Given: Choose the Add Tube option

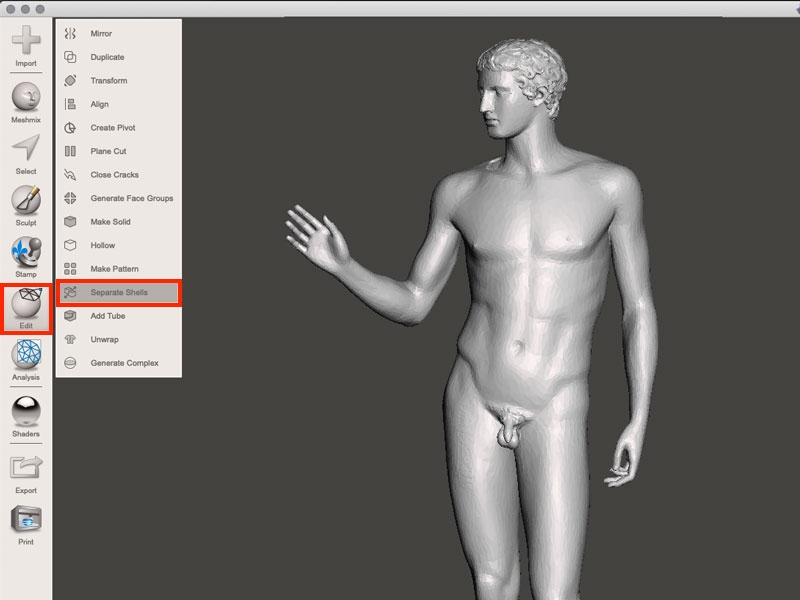Looking at the screenshot, I should coord(108,316).
